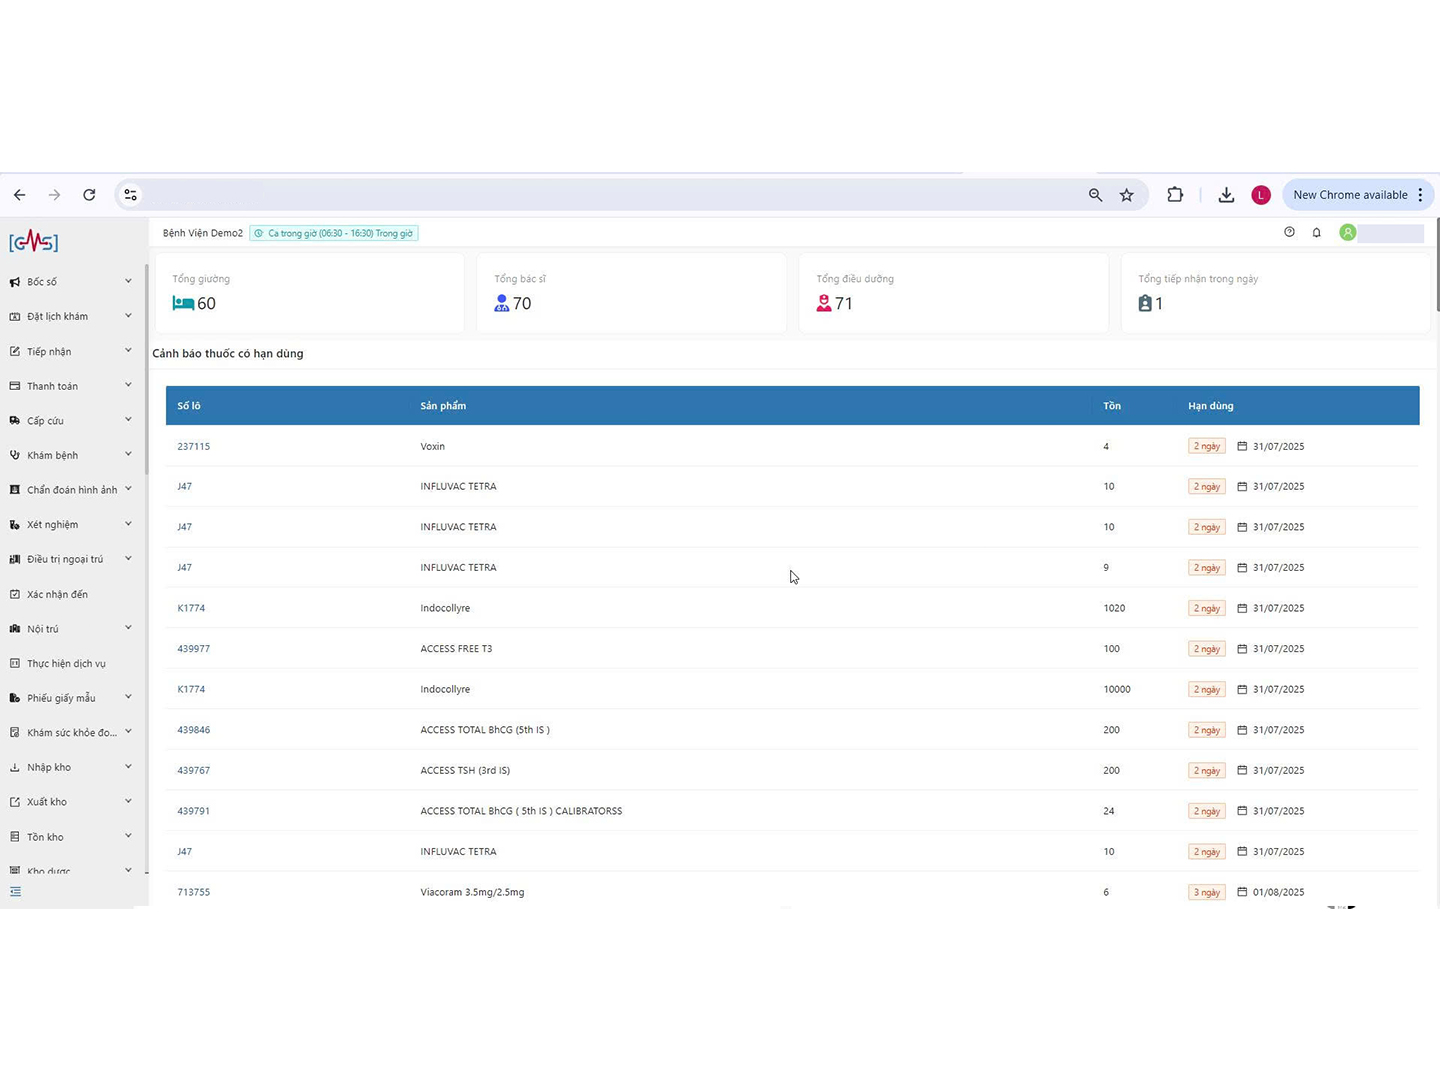Open lot number 439846 link
Image resolution: width=1440 pixels, height=1080 pixels.
click(x=193, y=730)
